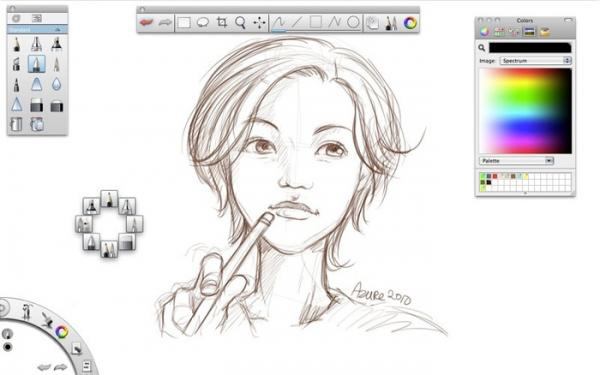This screenshot has width=600, height=375.
Task: Pick the bottom double-pencil in brush ring
Action: [x=109, y=249]
